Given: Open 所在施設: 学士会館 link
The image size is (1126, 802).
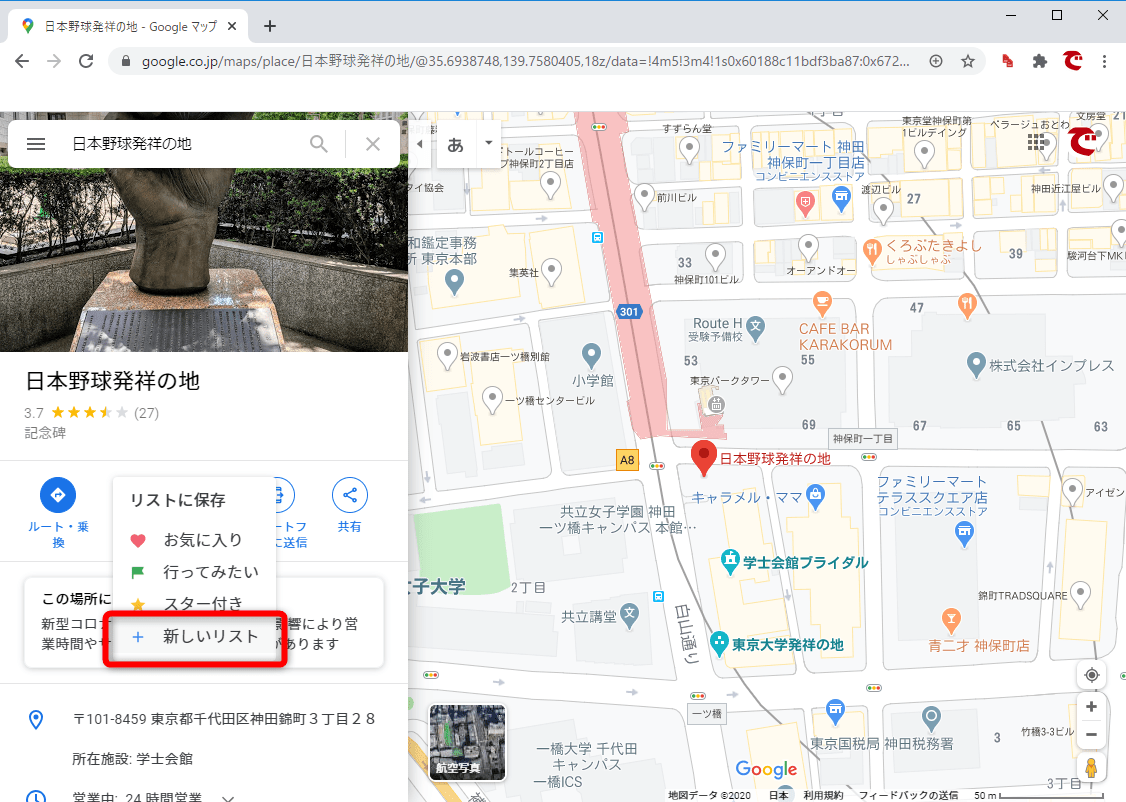Looking at the screenshot, I should coord(132,759).
